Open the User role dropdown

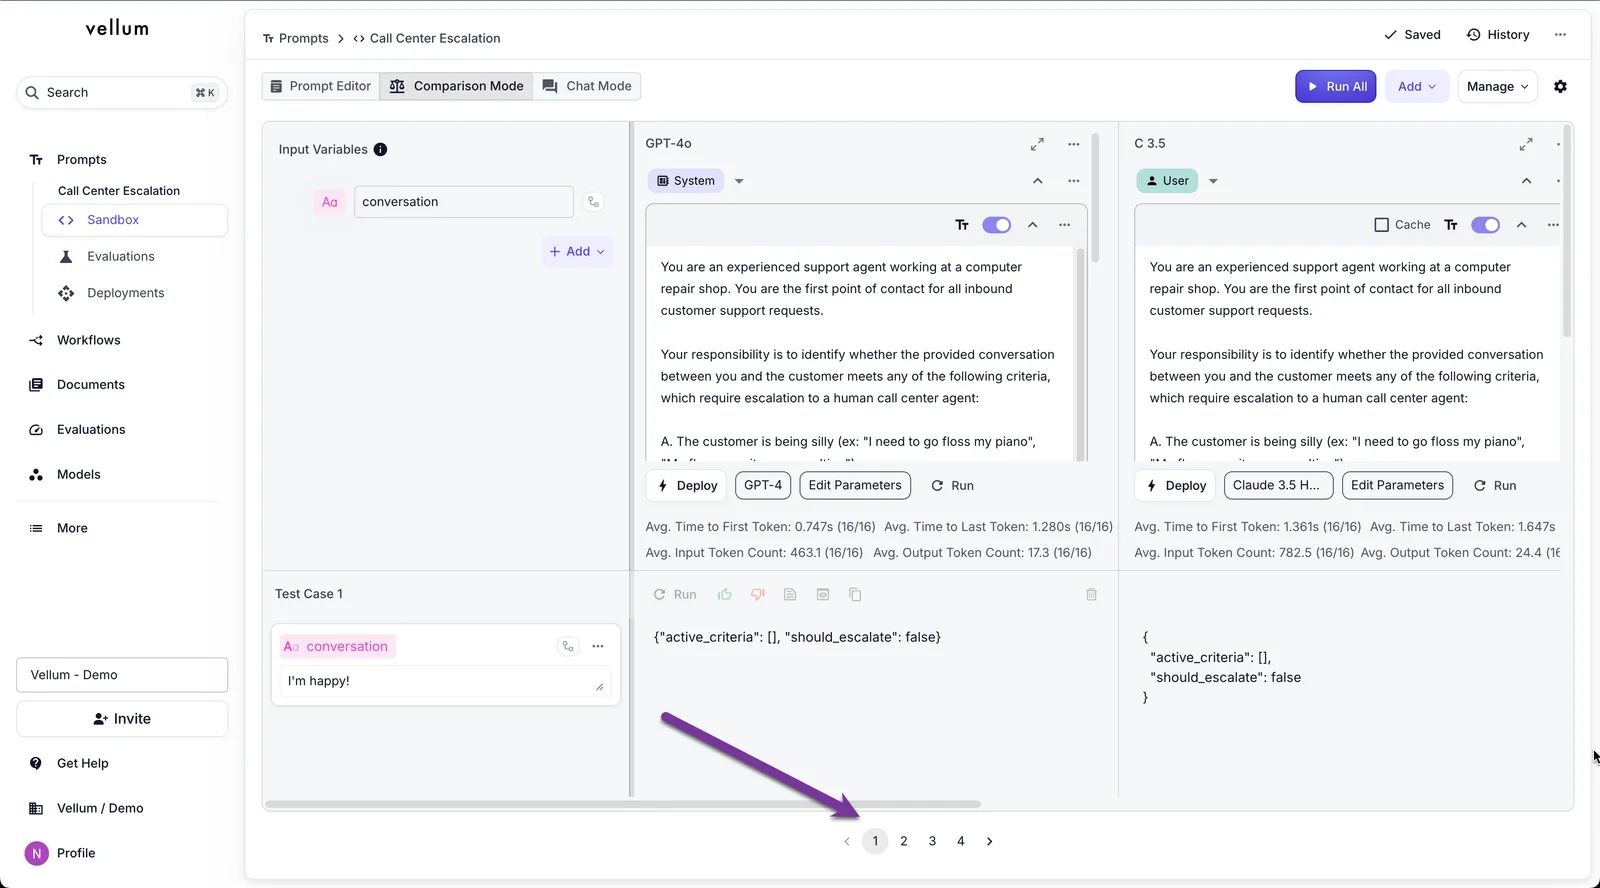(1213, 181)
